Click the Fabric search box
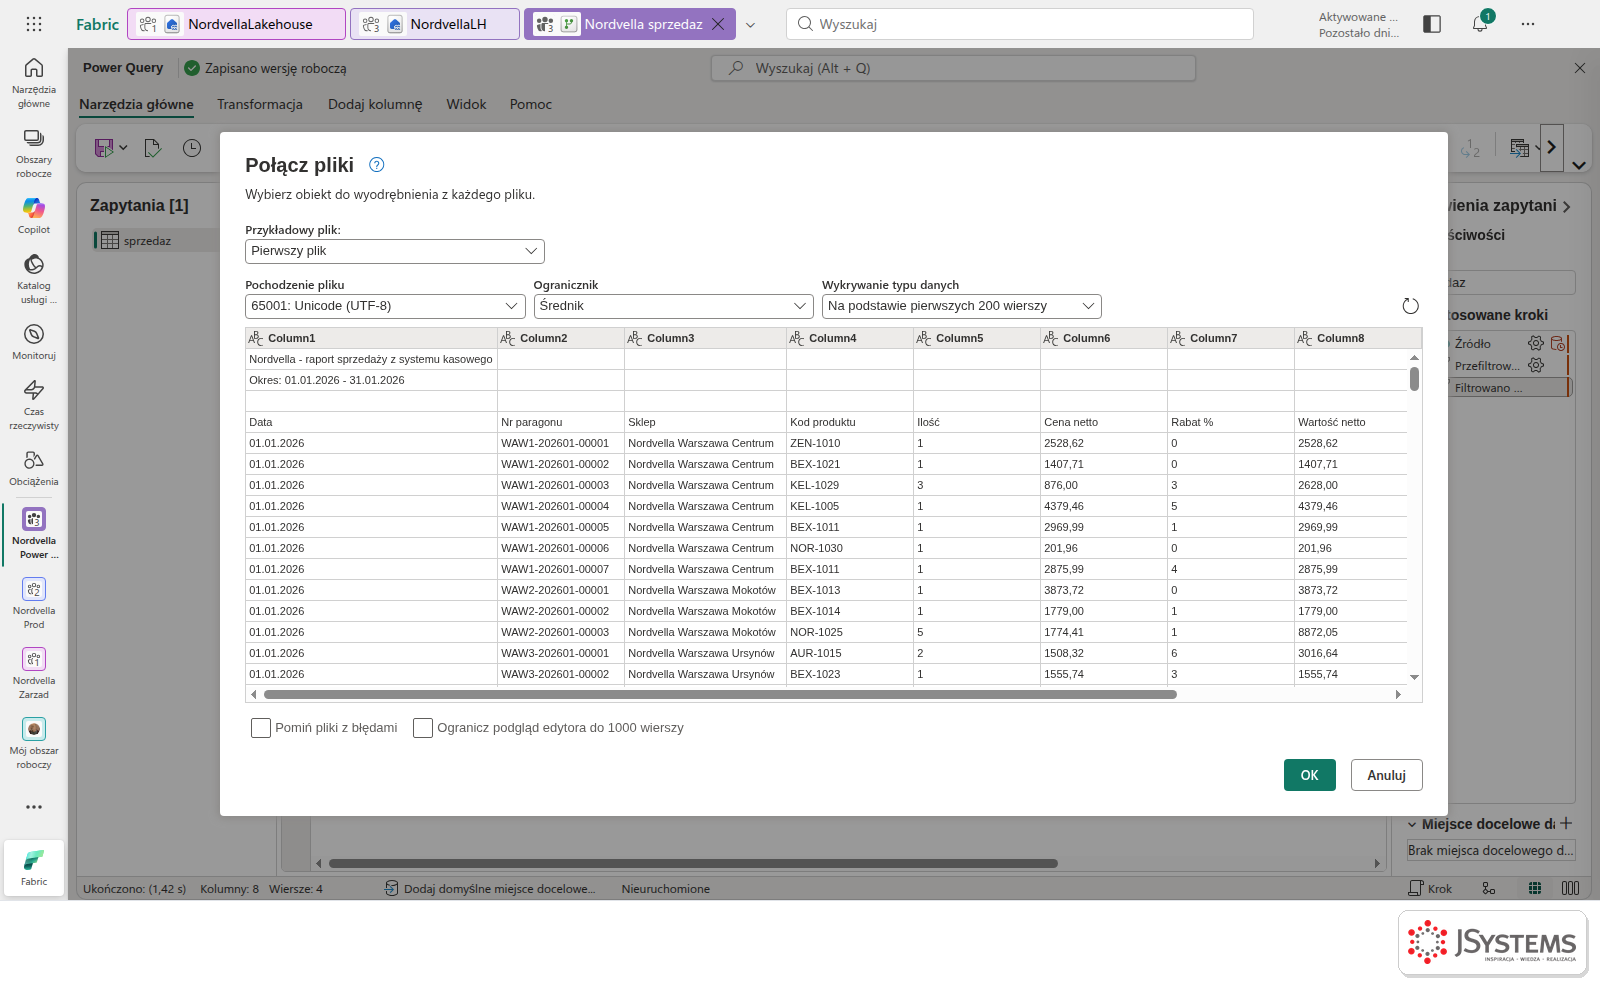The image size is (1600, 984). 1020,24
